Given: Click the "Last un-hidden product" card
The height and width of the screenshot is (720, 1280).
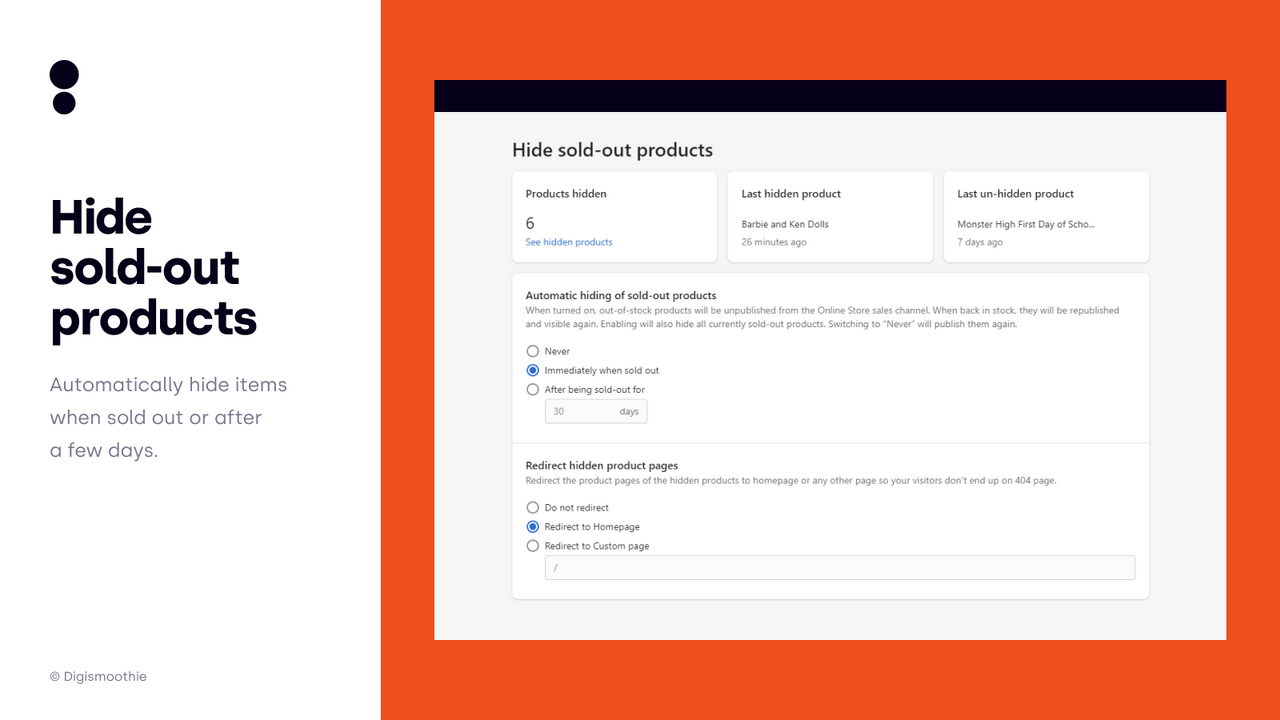Looking at the screenshot, I should pos(1046,216).
